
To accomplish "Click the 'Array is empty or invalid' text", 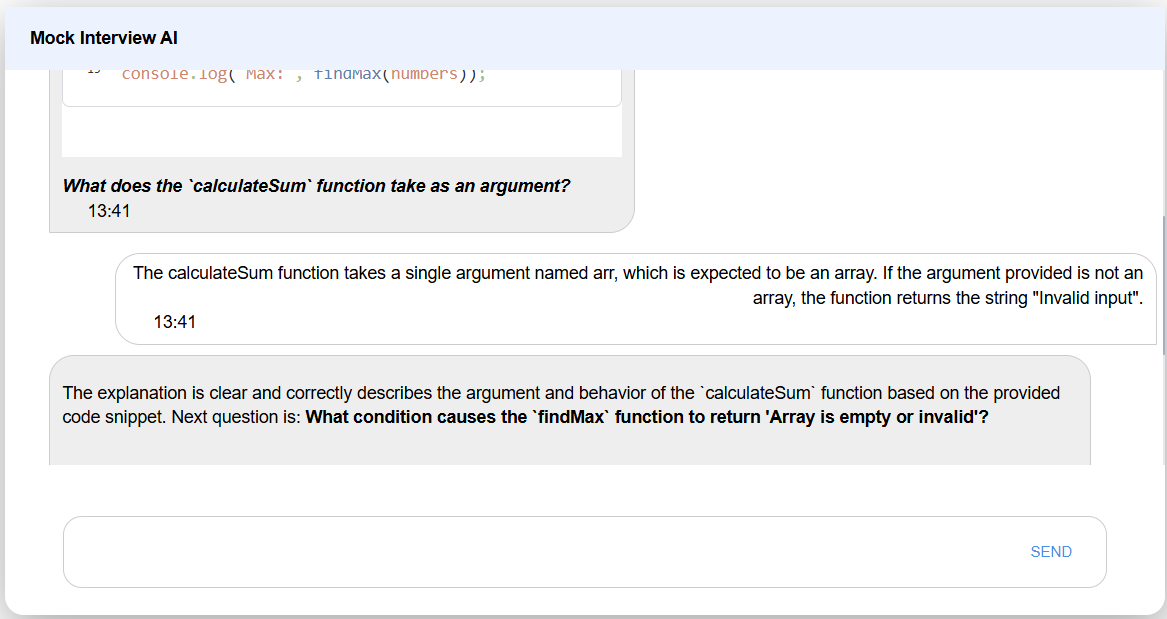I will (x=871, y=418).
